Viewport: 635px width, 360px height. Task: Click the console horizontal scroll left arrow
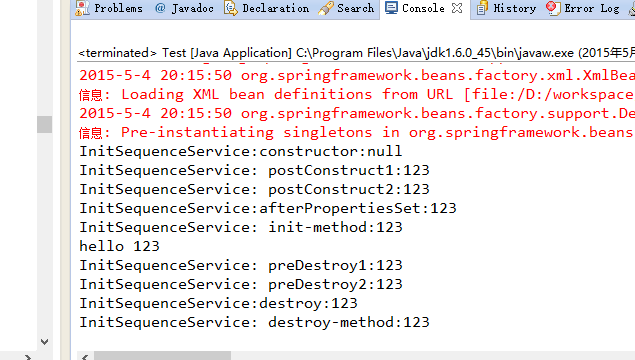pos(85,357)
